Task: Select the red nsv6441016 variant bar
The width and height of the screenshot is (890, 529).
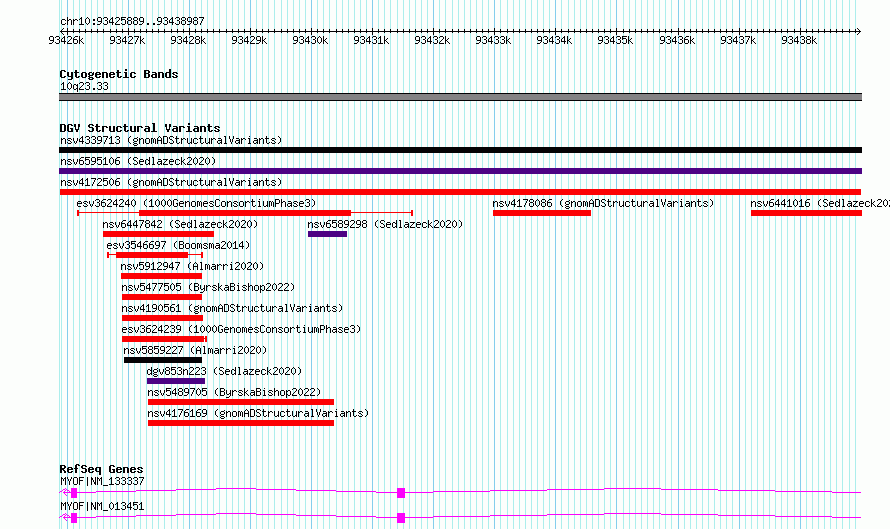Action: pyautogui.click(x=807, y=213)
